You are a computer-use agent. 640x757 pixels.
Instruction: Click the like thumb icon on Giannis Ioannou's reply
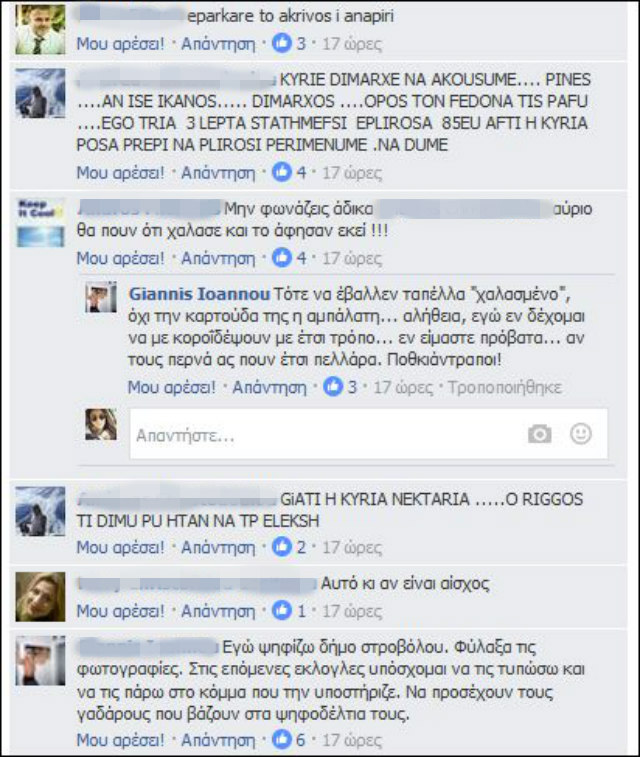(333, 386)
